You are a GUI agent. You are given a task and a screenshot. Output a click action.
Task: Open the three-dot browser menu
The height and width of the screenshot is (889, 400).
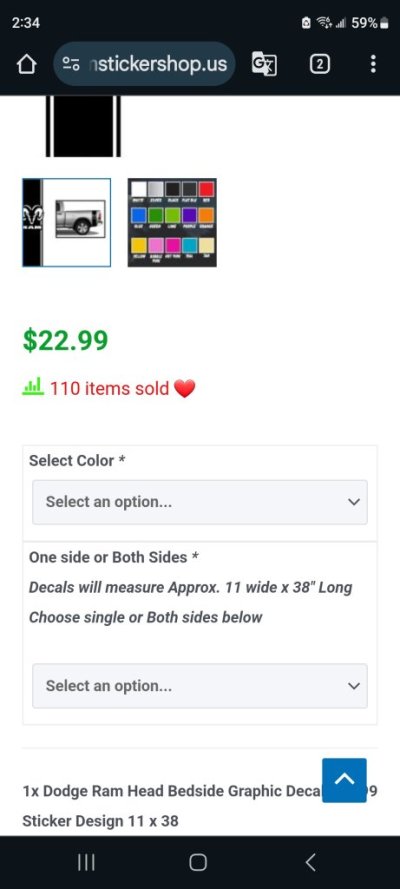pos(373,64)
